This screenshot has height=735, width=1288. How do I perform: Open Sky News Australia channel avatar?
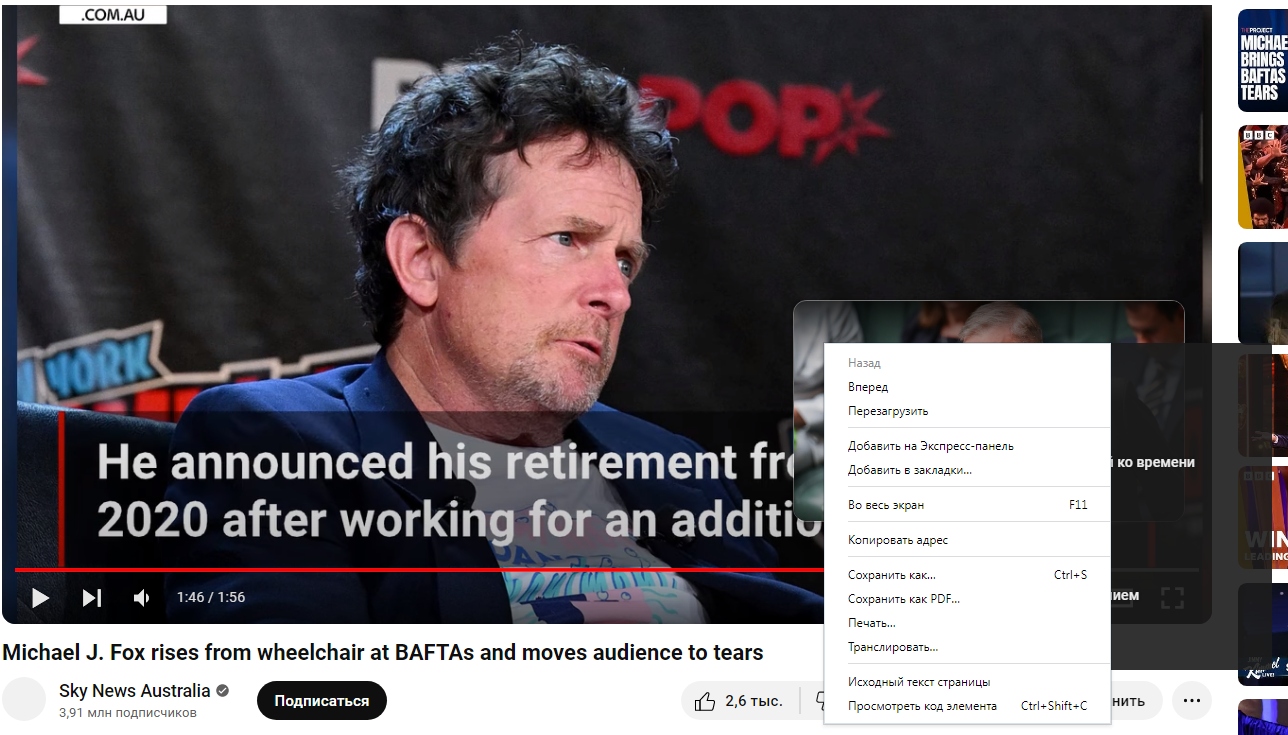(x=24, y=699)
